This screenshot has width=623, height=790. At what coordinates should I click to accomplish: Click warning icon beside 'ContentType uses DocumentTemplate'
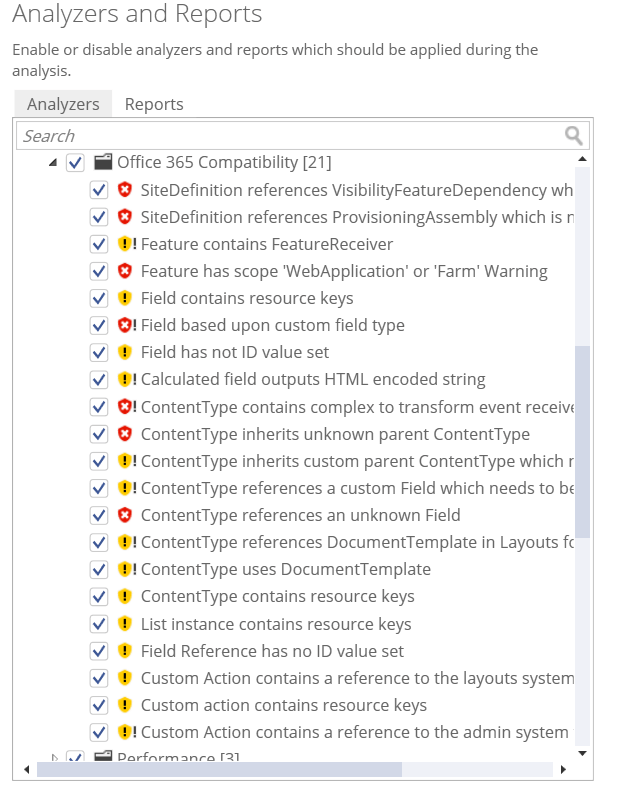(126, 569)
